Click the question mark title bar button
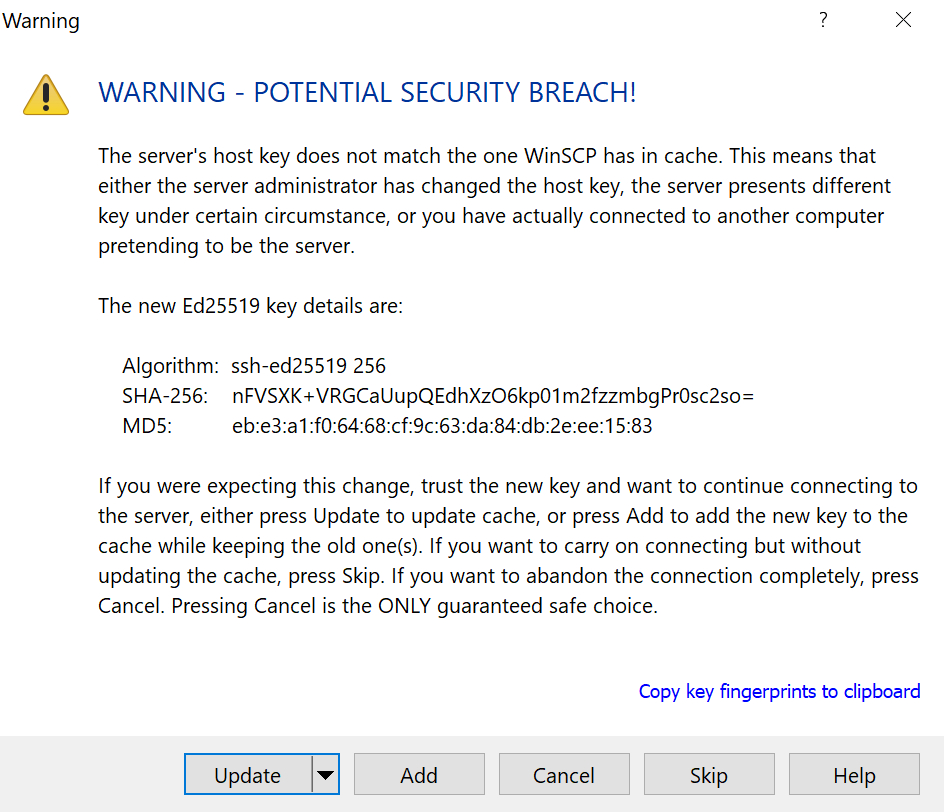The height and width of the screenshot is (812, 944). (823, 20)
